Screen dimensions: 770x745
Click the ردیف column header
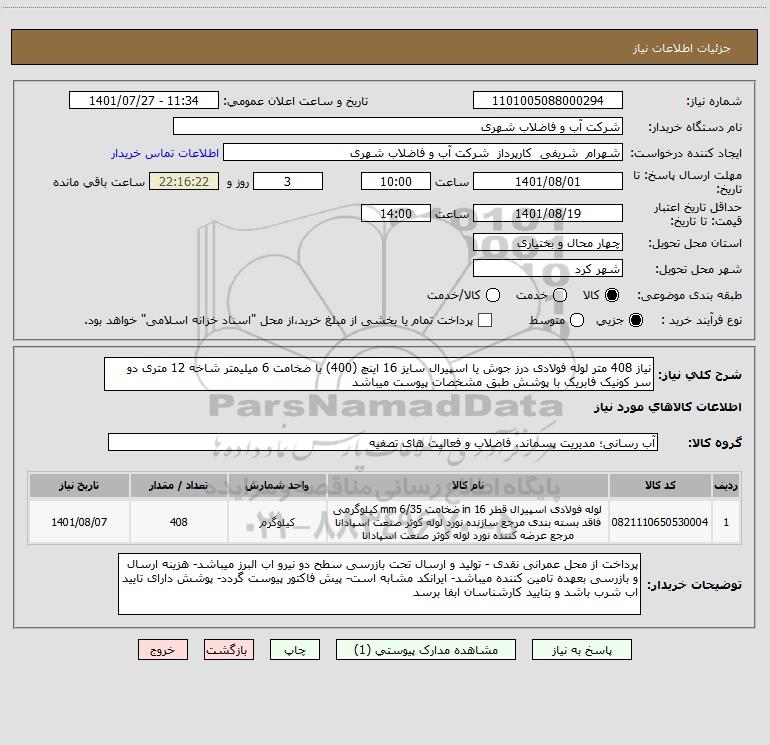tap(726, 485)
